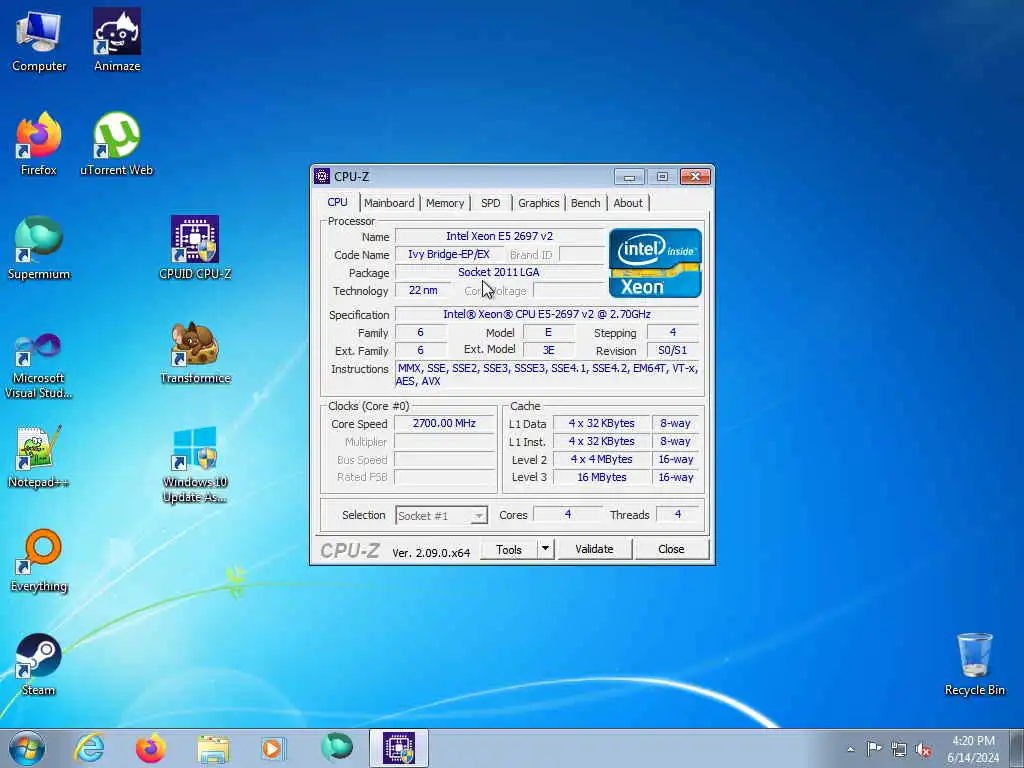This screenshot has width=1024, height=768.
Task: Open network tray icon
Action: (899, 749)
